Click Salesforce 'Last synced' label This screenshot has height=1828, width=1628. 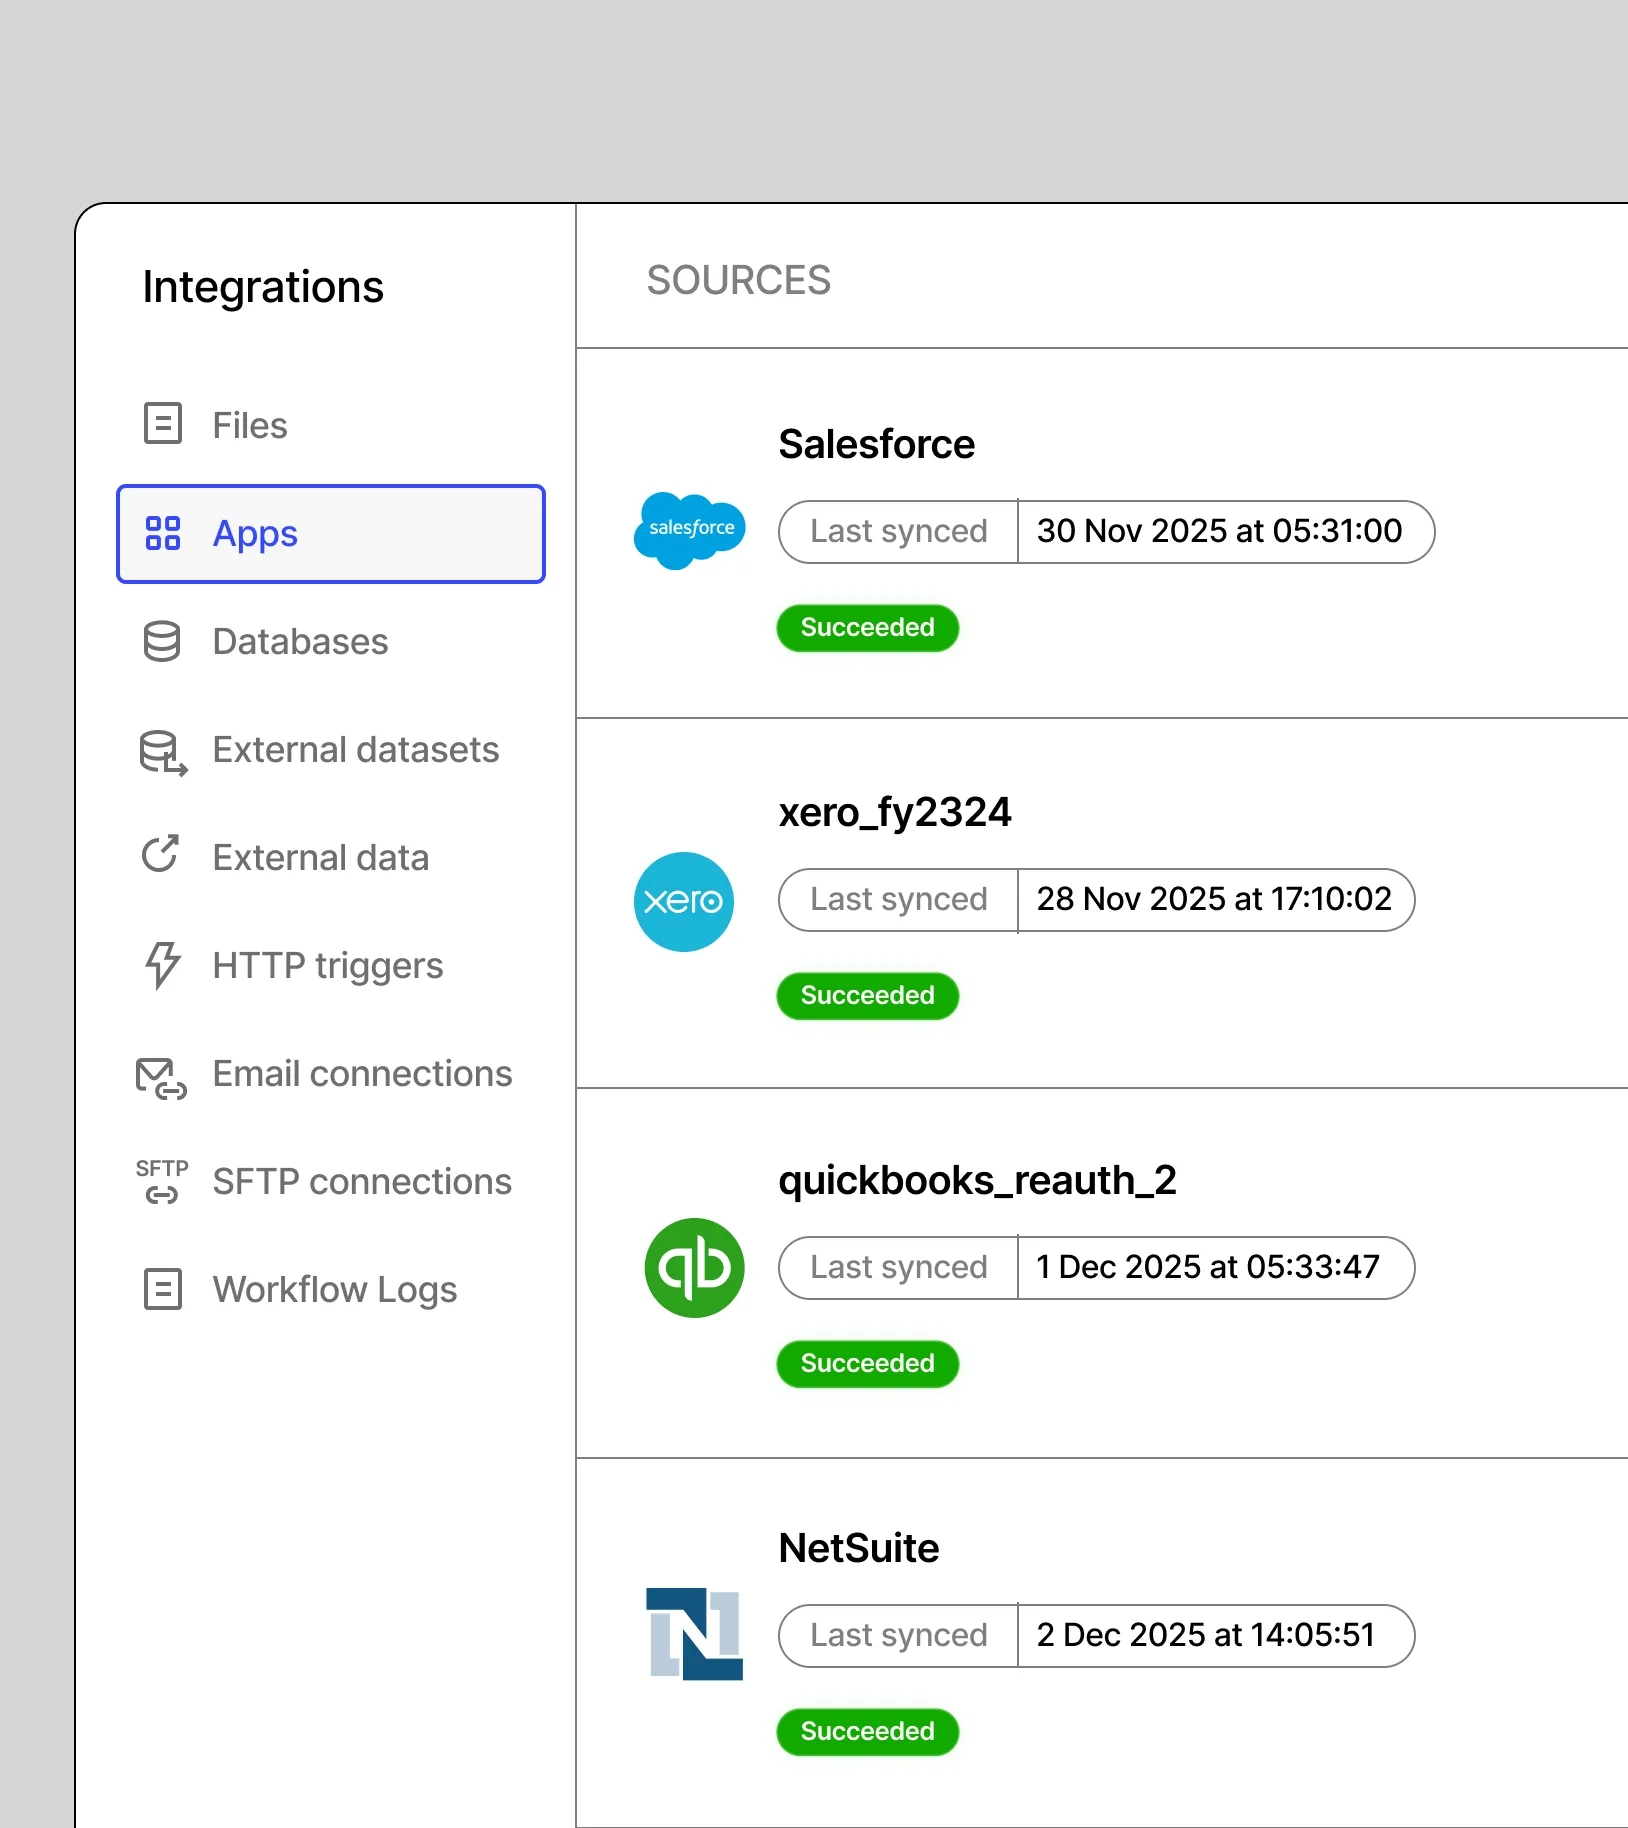tap(899, 531)
